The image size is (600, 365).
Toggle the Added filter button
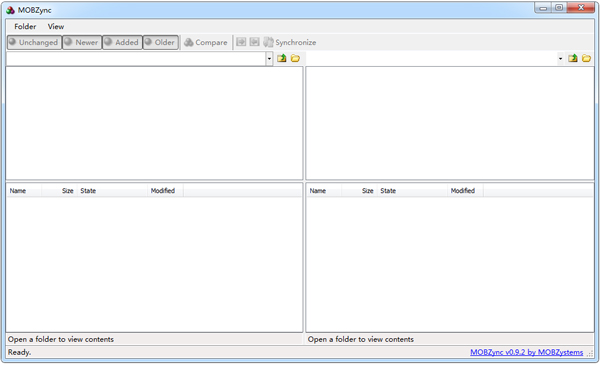point(122,42)
